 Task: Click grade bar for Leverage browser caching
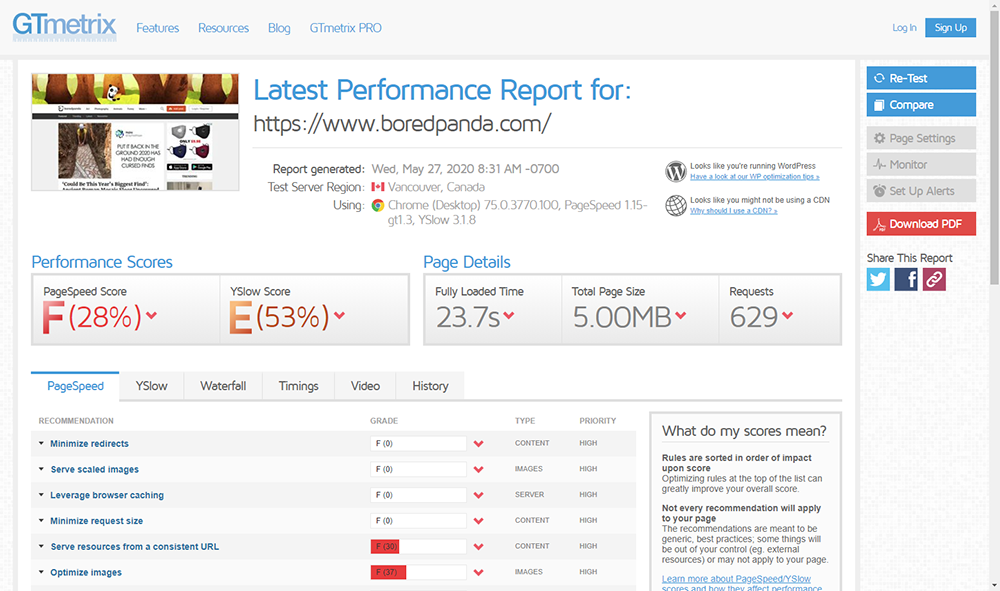[x=418, y=495]
